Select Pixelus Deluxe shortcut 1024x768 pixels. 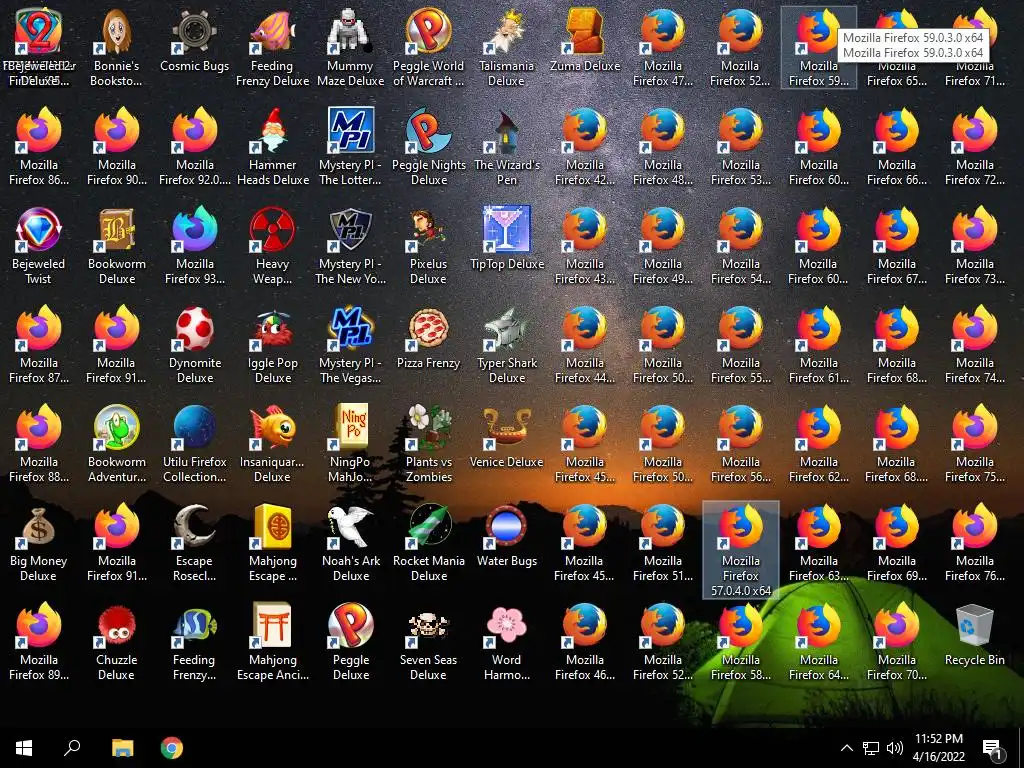point(428,246)
